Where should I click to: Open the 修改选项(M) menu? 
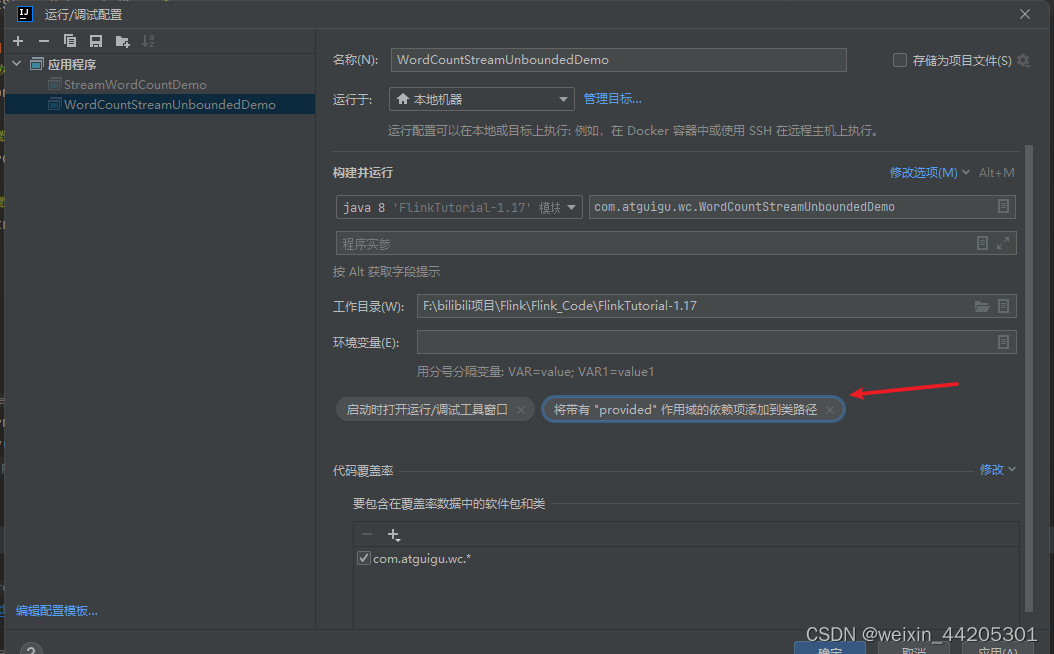922,172
